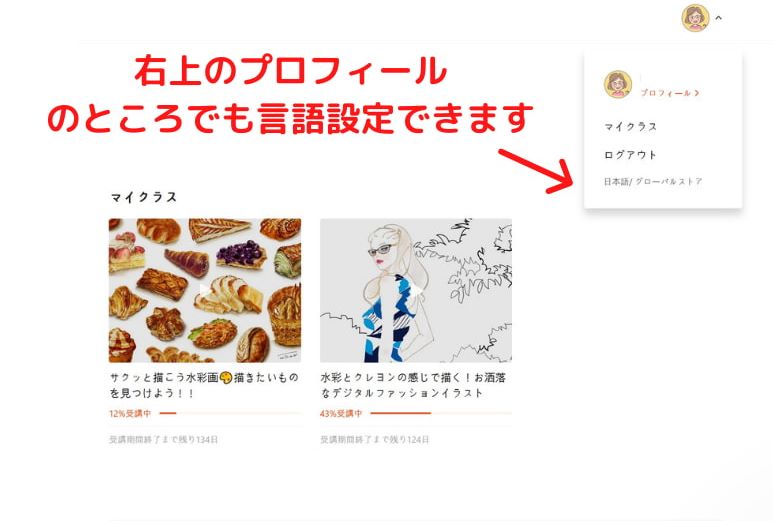This screenshot has height=521, width=773.
Task: Open the プロフィール link in the dropdown
Action: click(666, 93)
